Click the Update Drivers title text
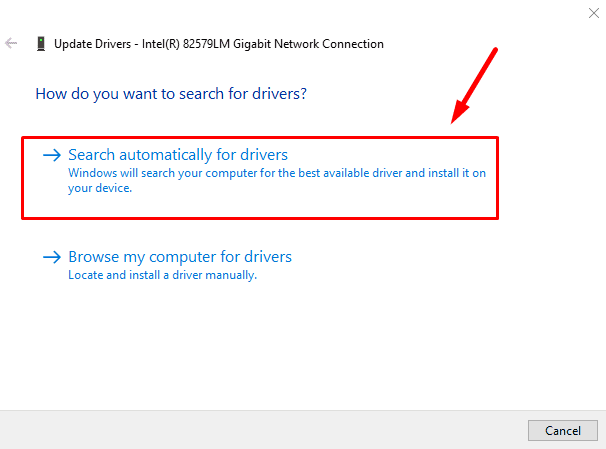606x449 pixels. point(219,44)
